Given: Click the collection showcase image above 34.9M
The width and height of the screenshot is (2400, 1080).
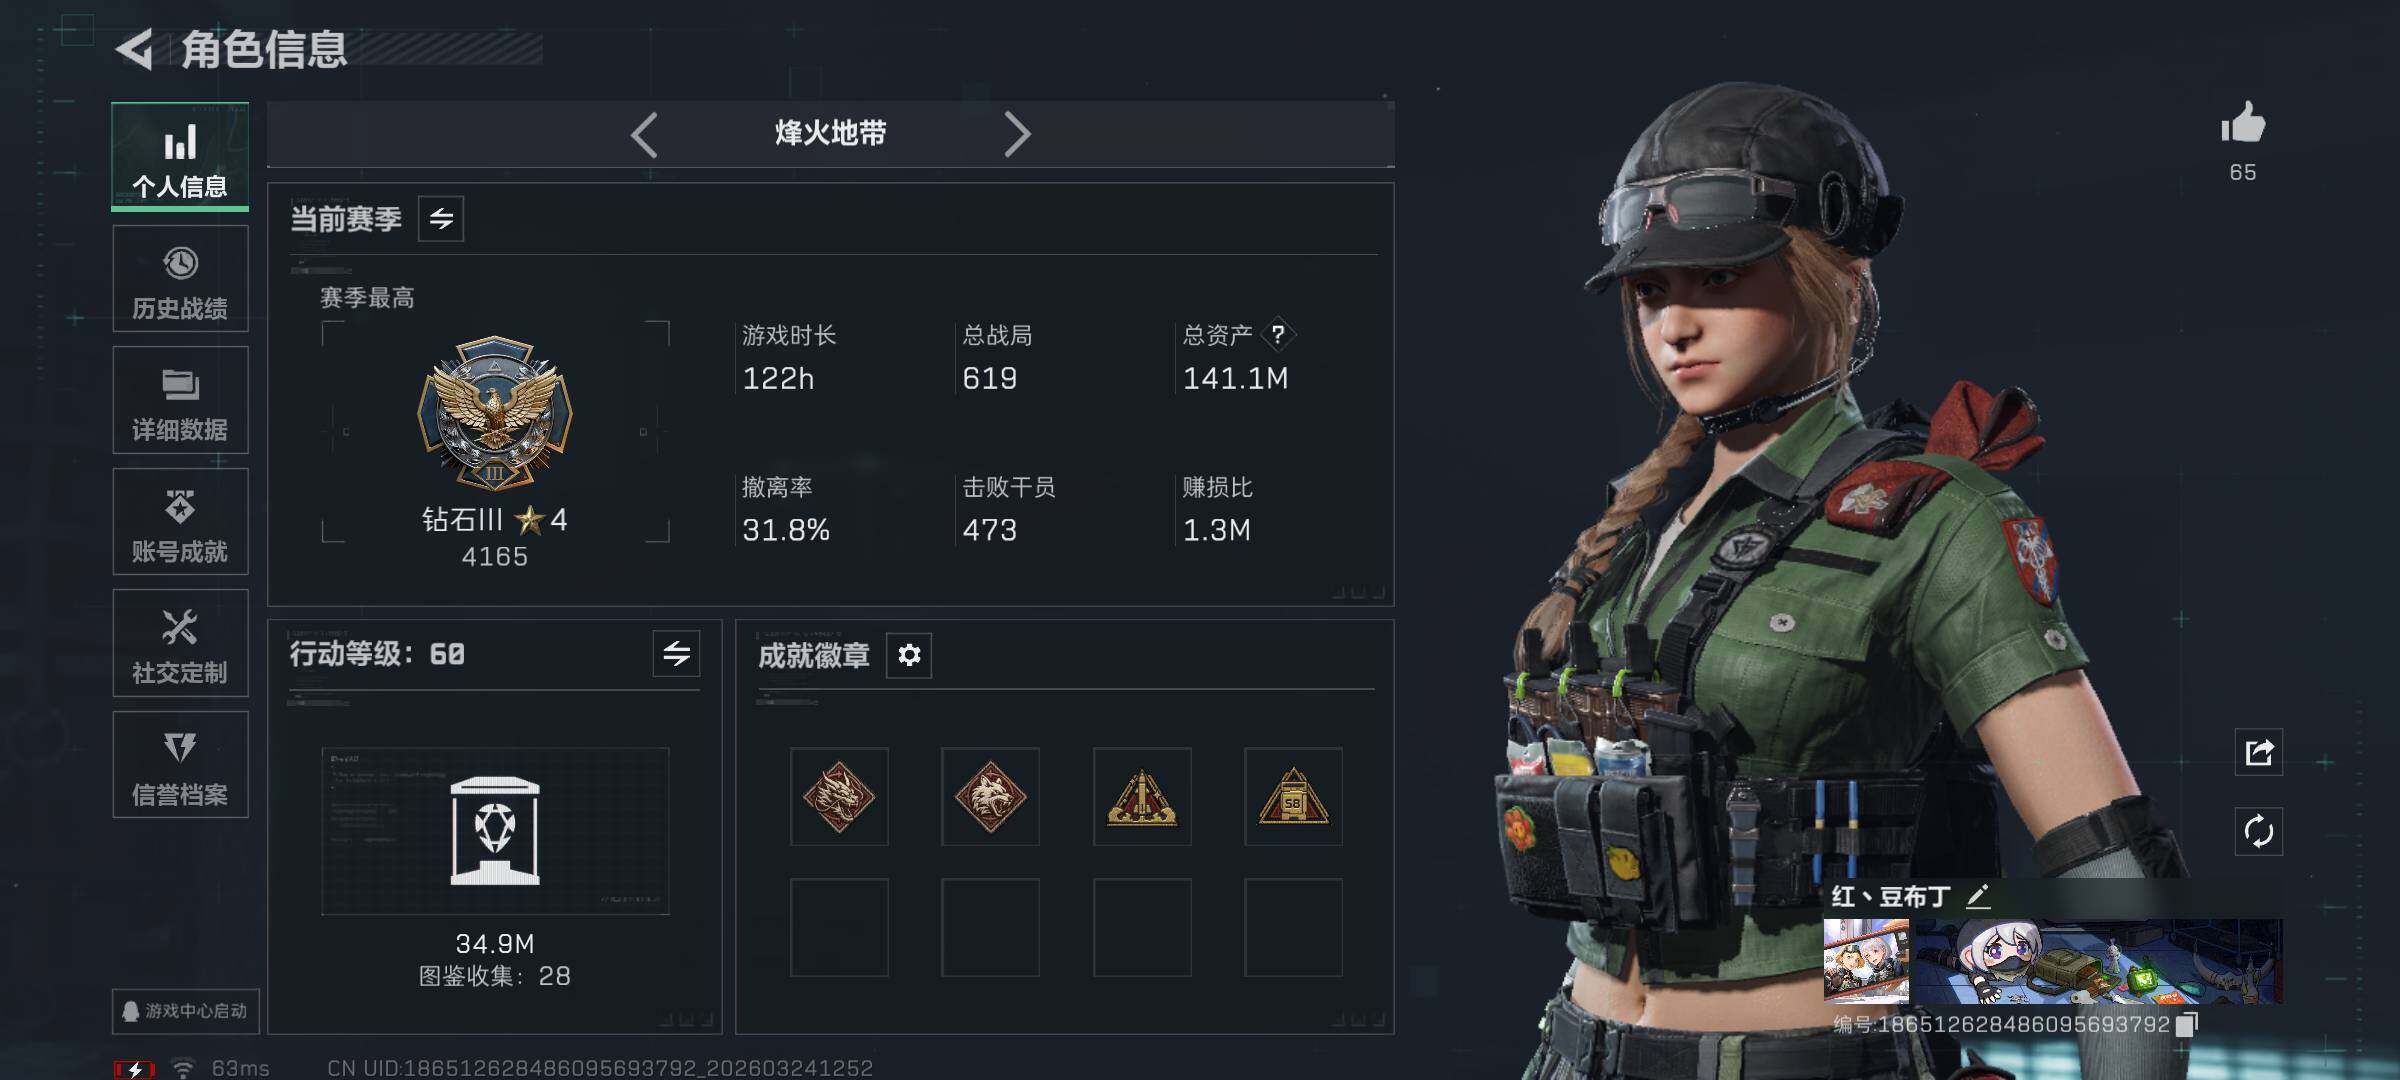Looking at the screenshot, I should 495,831.
